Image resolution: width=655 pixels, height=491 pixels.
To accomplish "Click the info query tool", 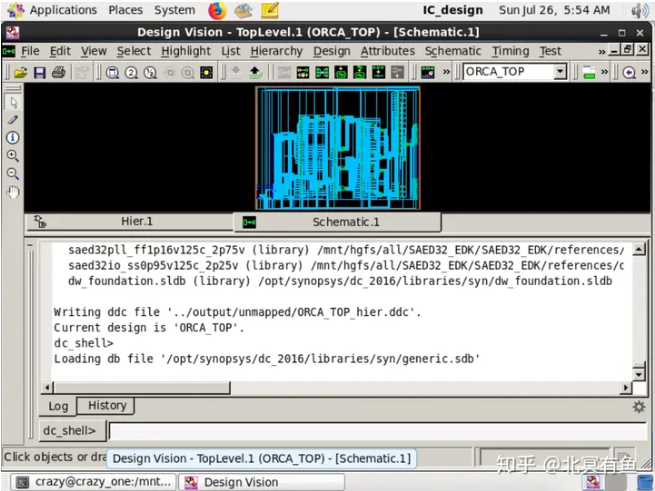I will (x=13, y=137).
